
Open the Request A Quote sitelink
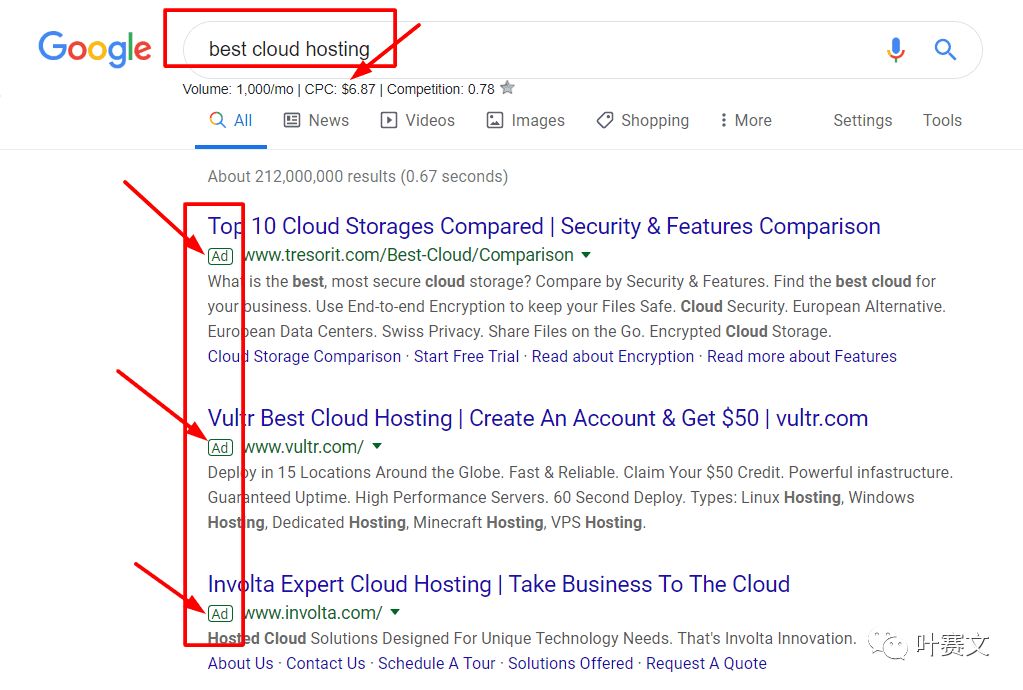coord(706,663)
